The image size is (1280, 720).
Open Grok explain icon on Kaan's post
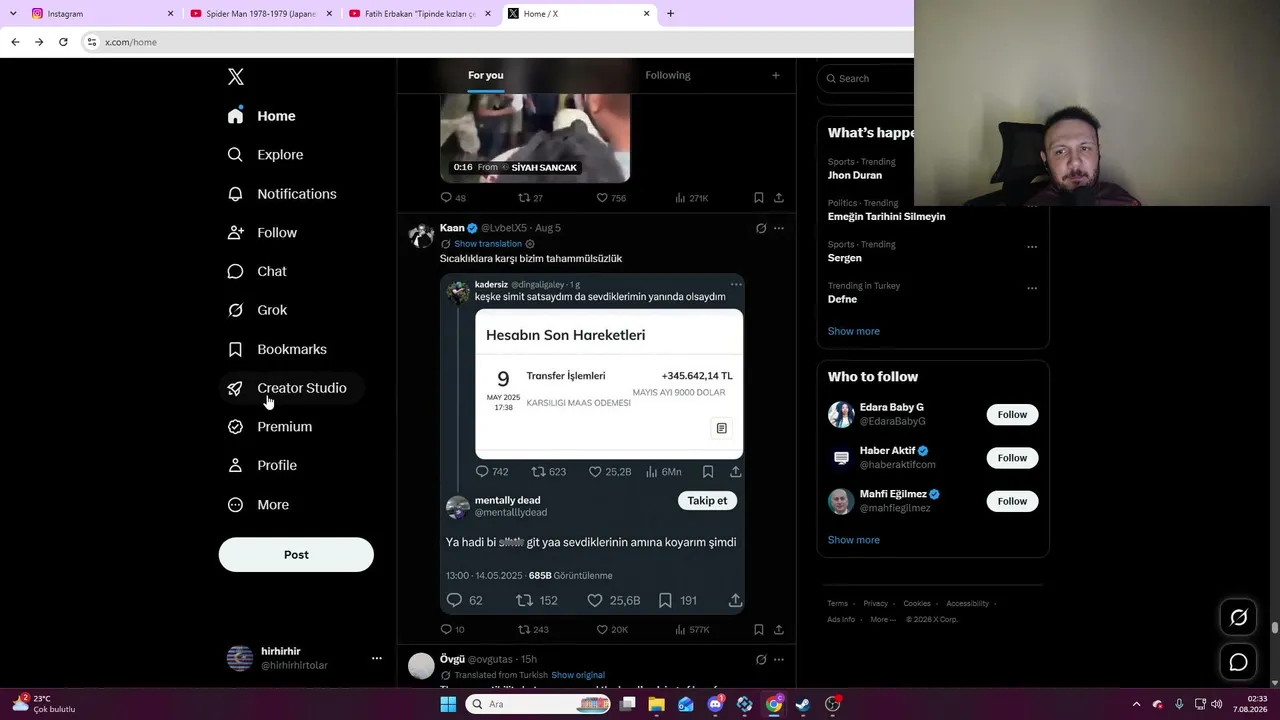coord(761,228)
